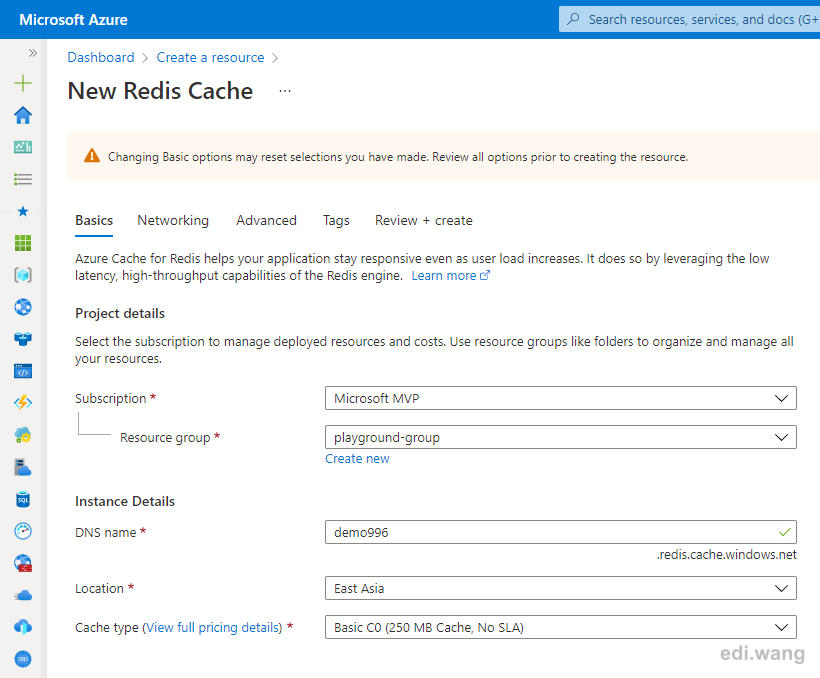Viewport: 820px width, 678px height.
Task: Open the gauge Monitor icon in sidebar
Action: point(23,532)
